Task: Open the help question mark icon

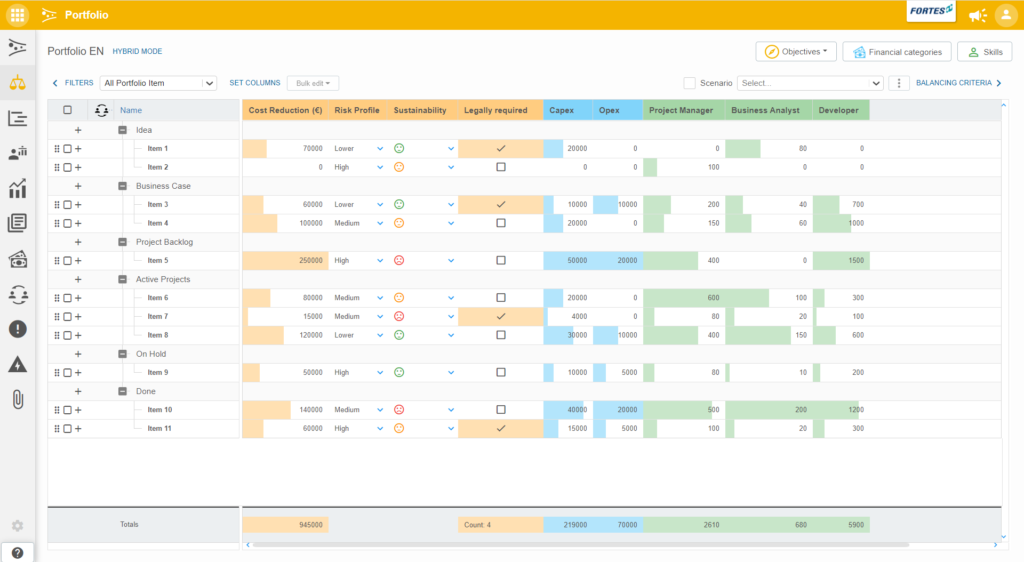Action: 18,553
